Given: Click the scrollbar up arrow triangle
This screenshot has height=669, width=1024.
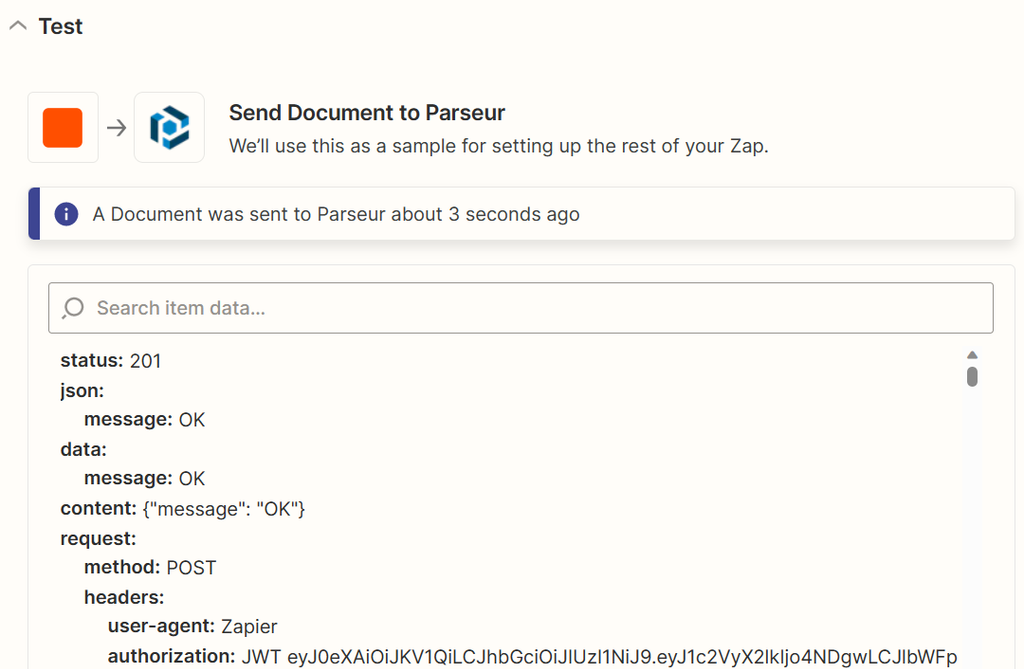Looking at the screenshot, I should [x=971, y=353].
